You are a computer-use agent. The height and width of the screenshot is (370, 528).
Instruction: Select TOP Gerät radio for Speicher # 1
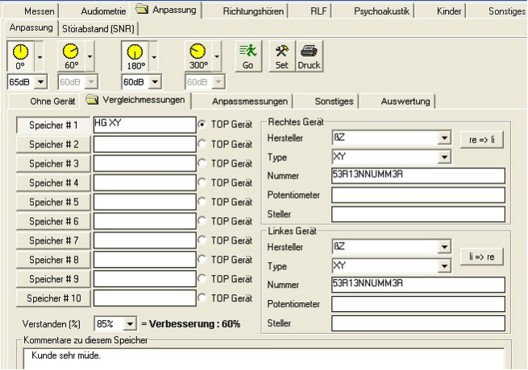pyautogui.click(x=202, y=124)
